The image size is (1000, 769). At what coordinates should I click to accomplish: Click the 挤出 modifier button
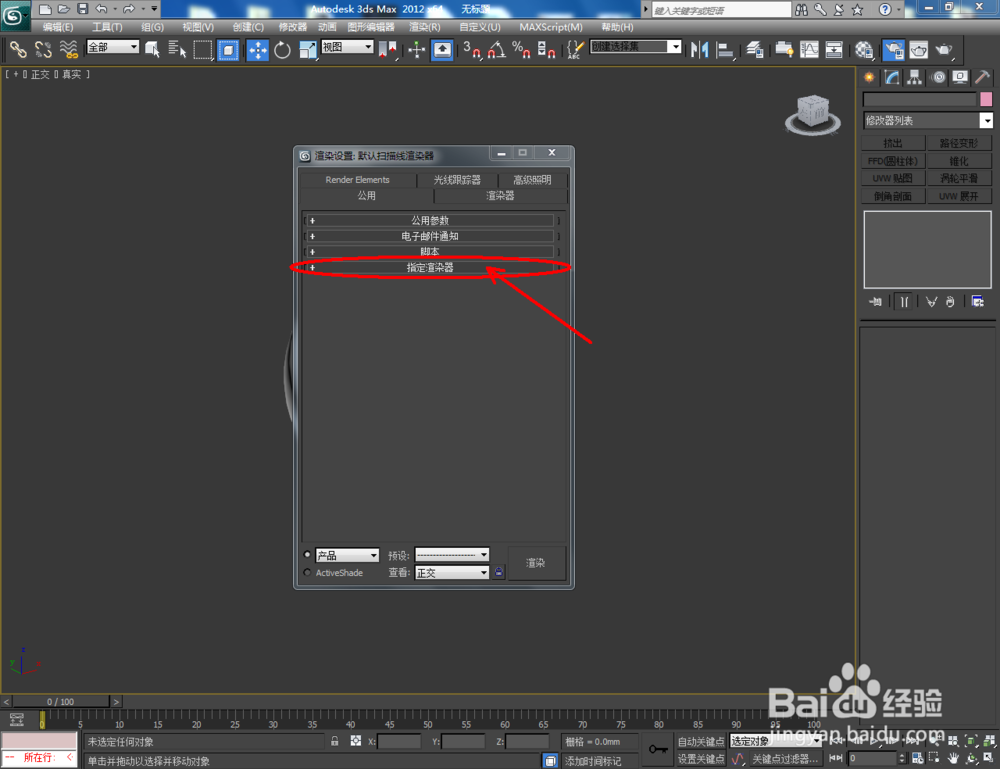pyautogui.click(x=893, y=143)
